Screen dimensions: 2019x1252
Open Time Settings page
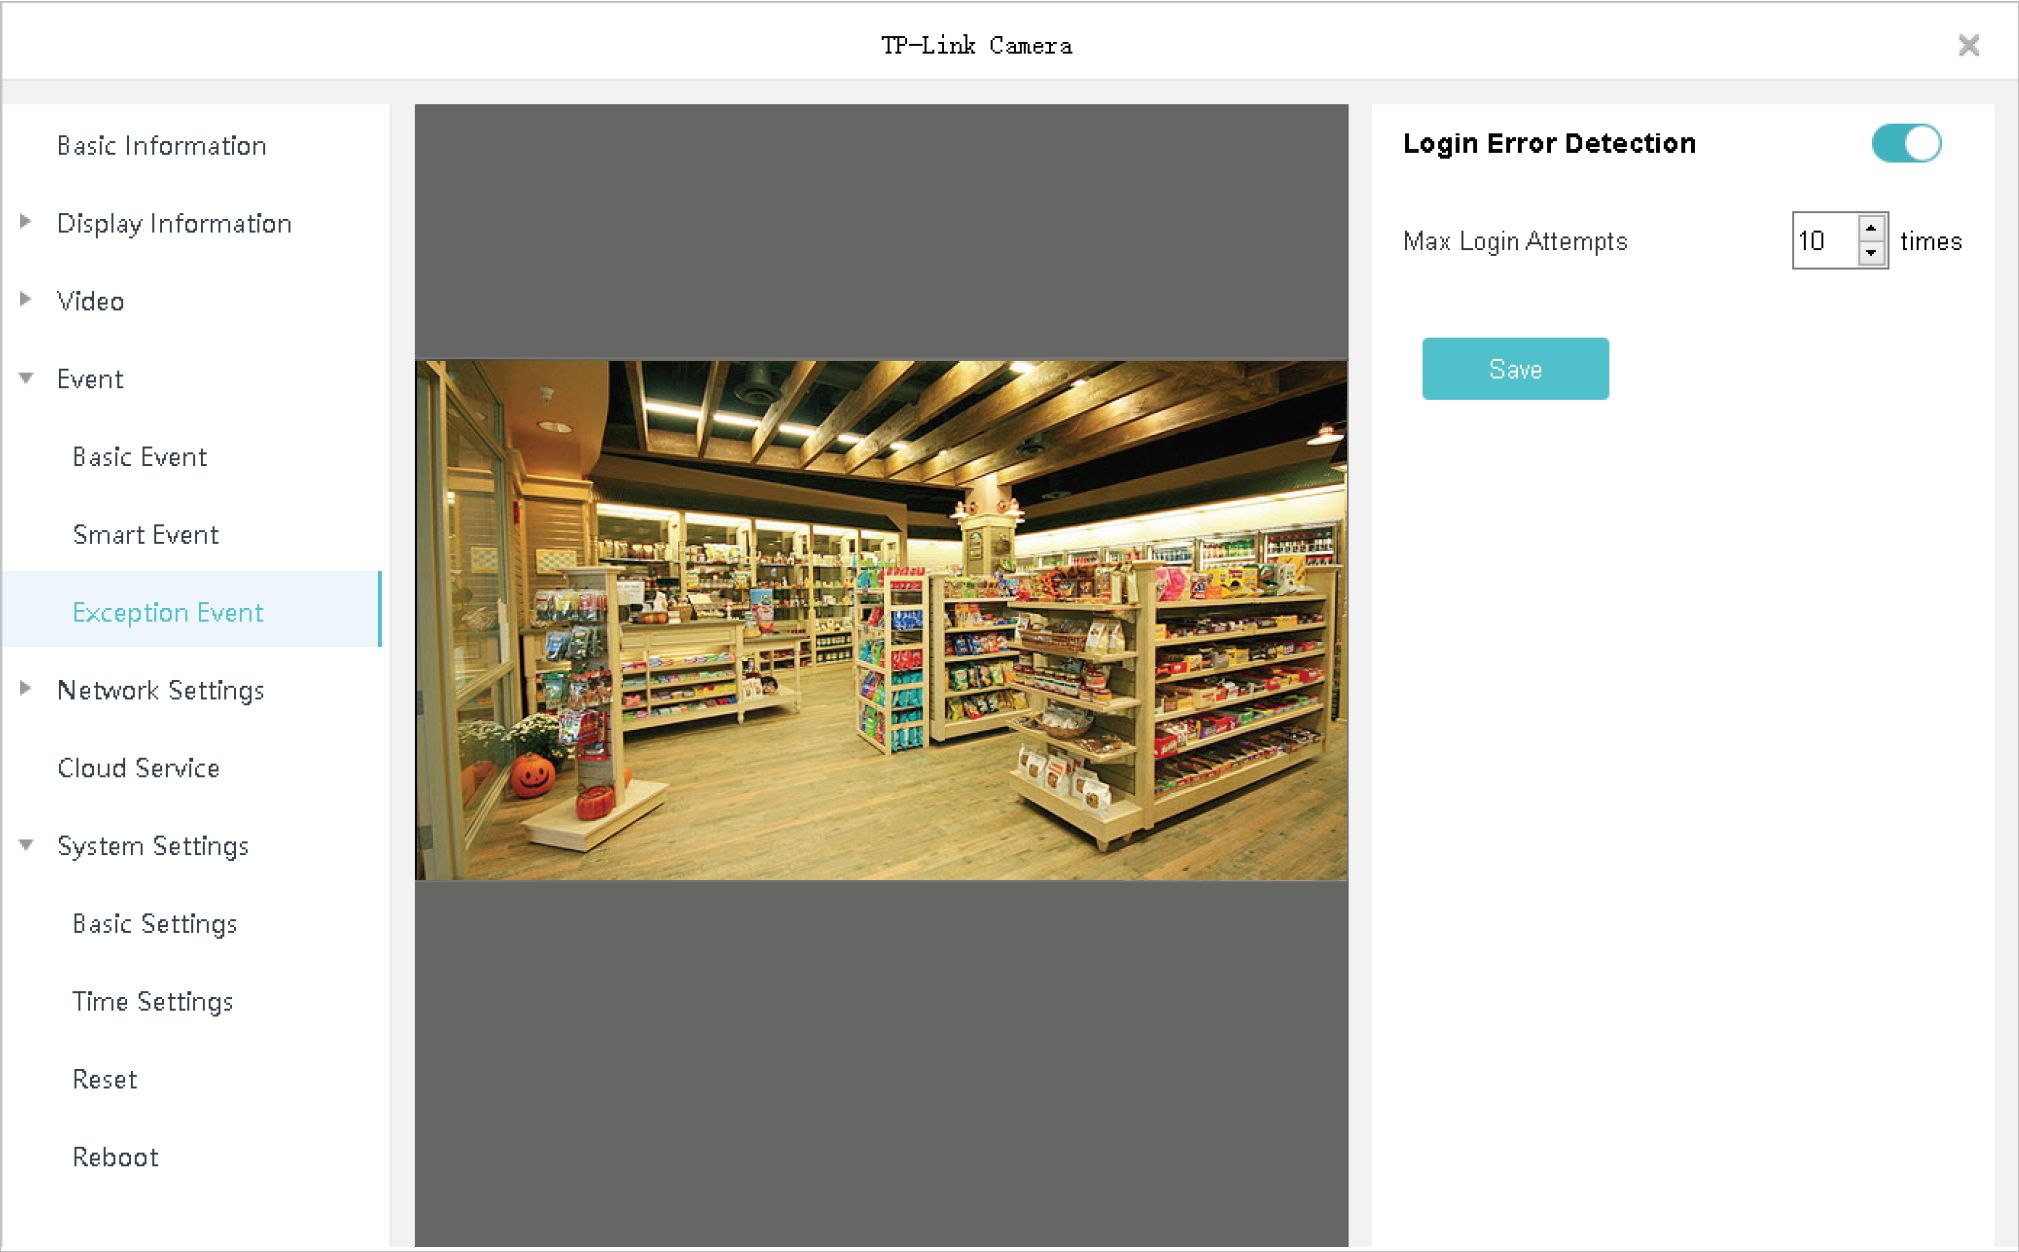[x=152, y=1002]
